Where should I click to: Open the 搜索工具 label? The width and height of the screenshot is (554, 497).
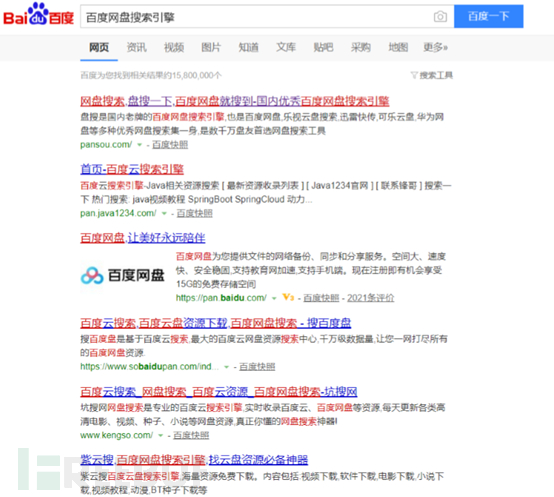[436, 75]
